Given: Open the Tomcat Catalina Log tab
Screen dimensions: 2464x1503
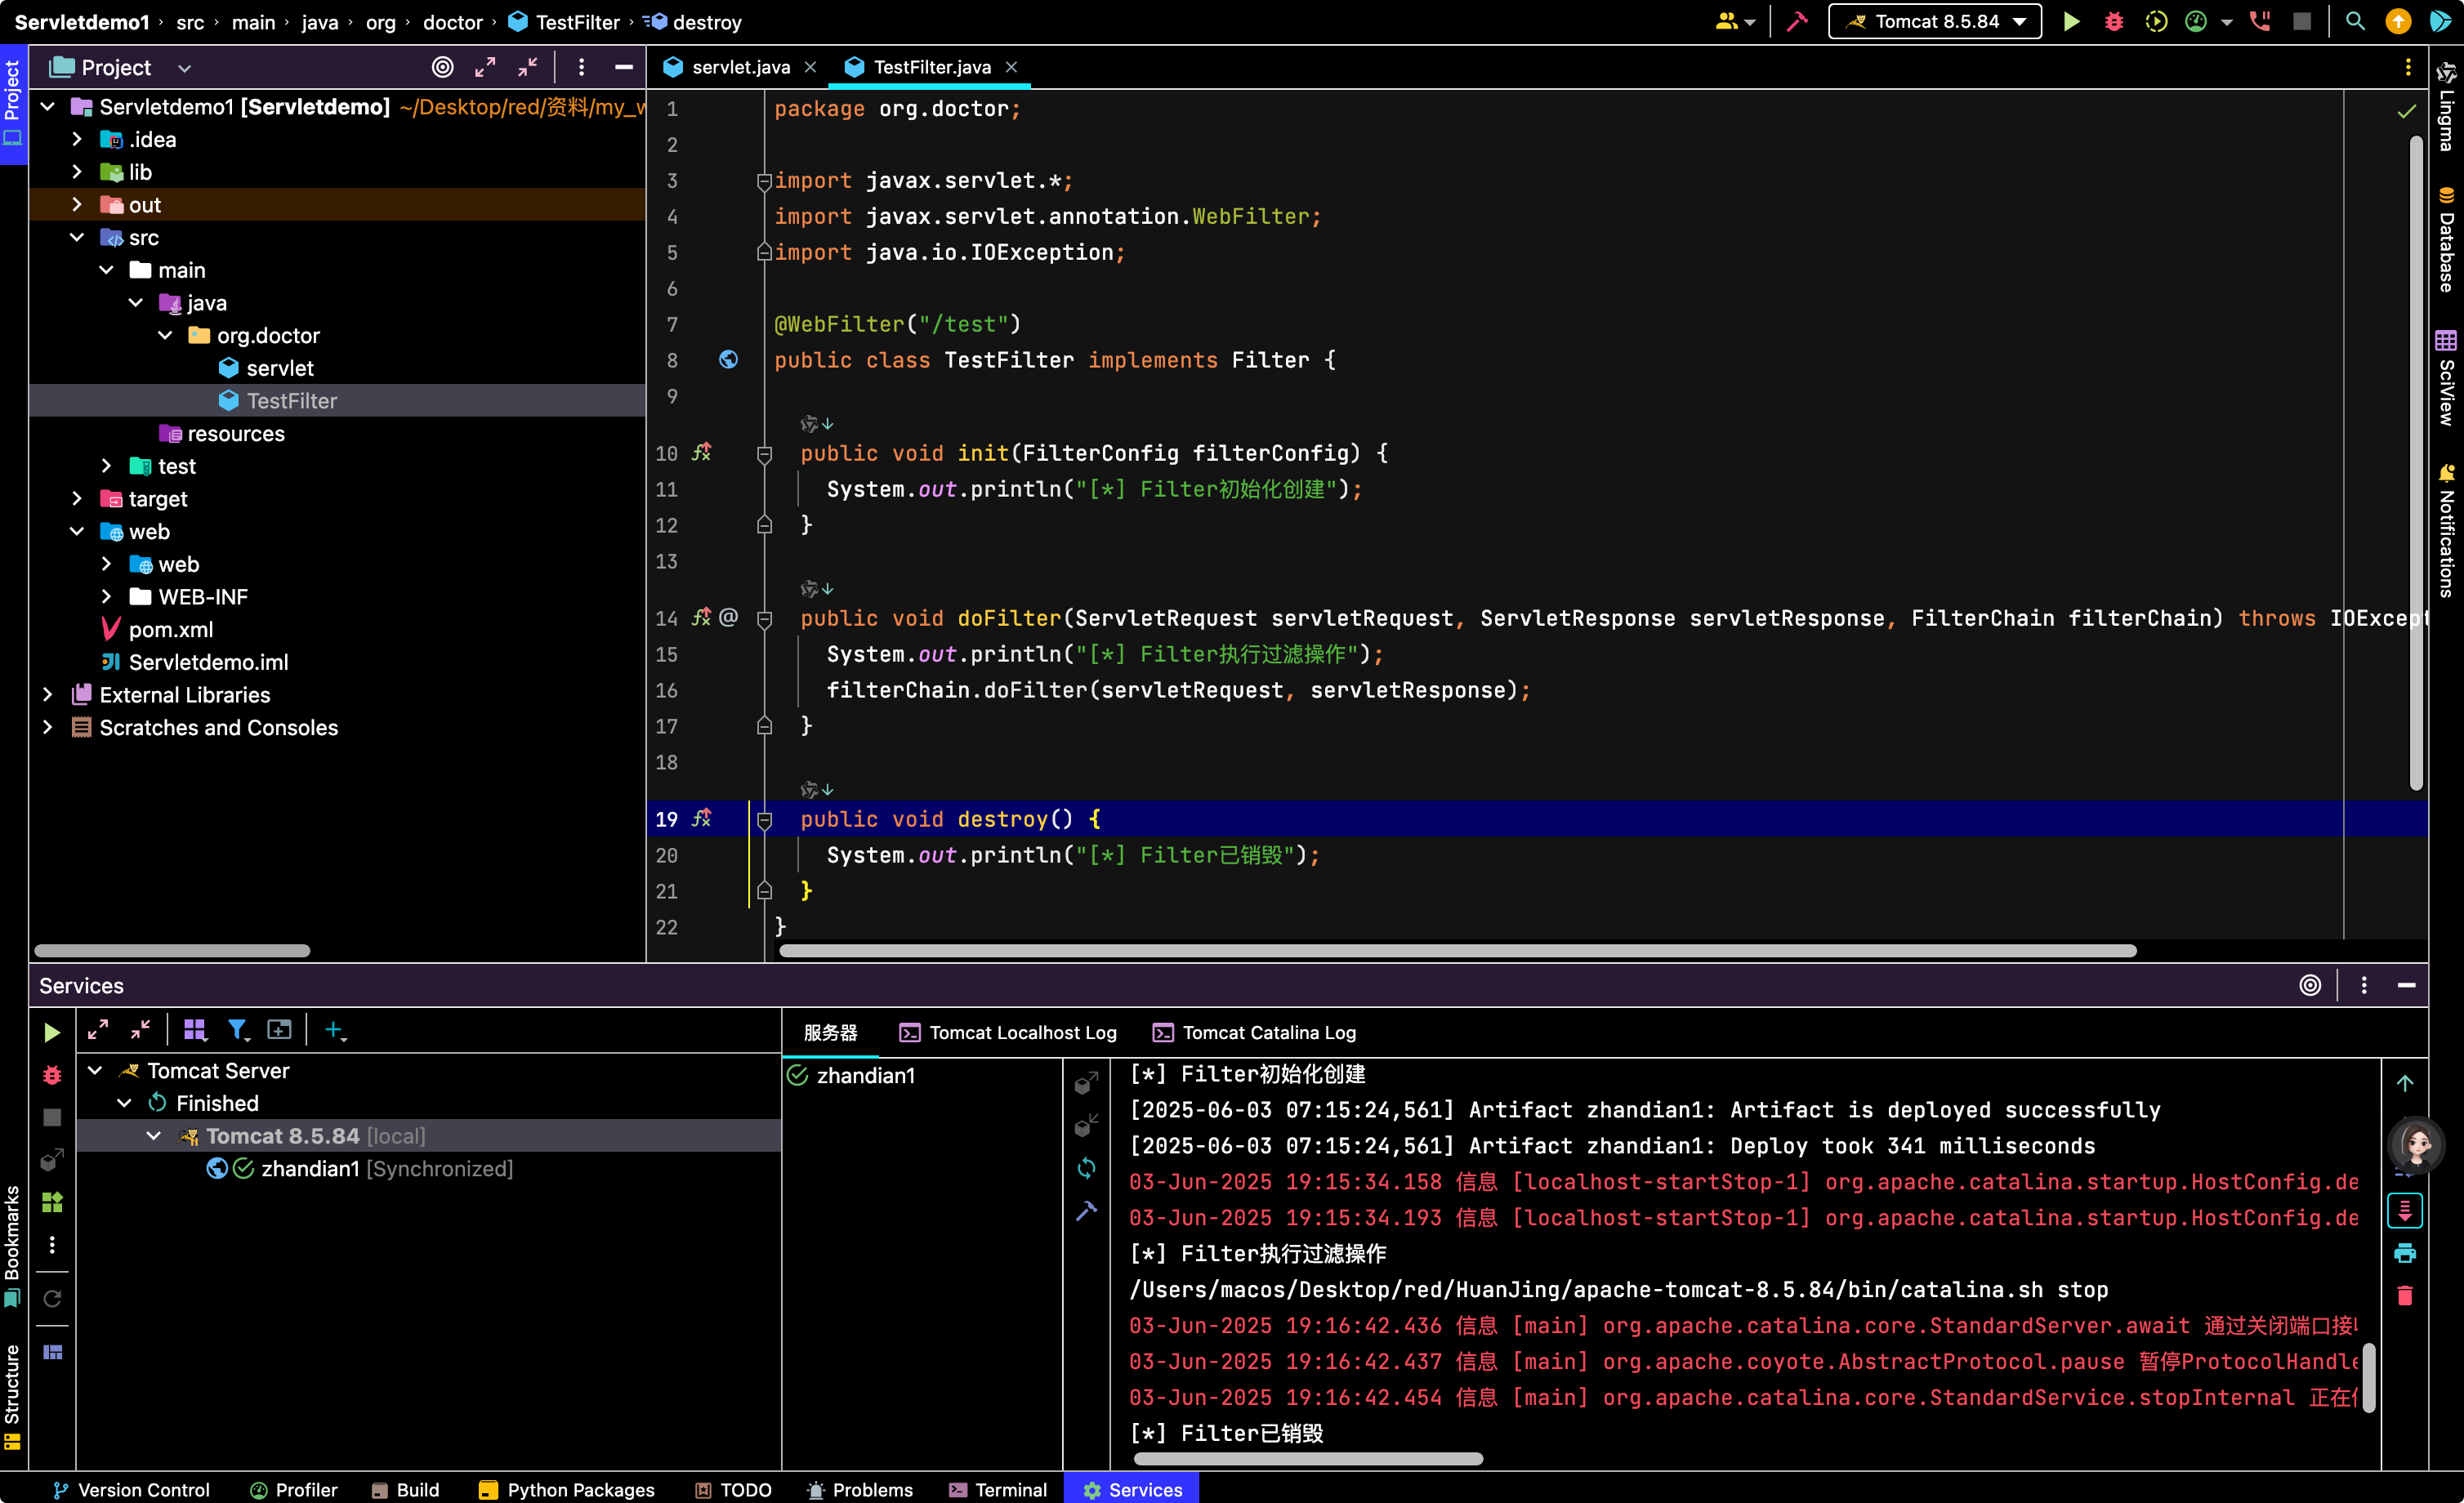Looking at the screenshot, I should 1255,1033.
